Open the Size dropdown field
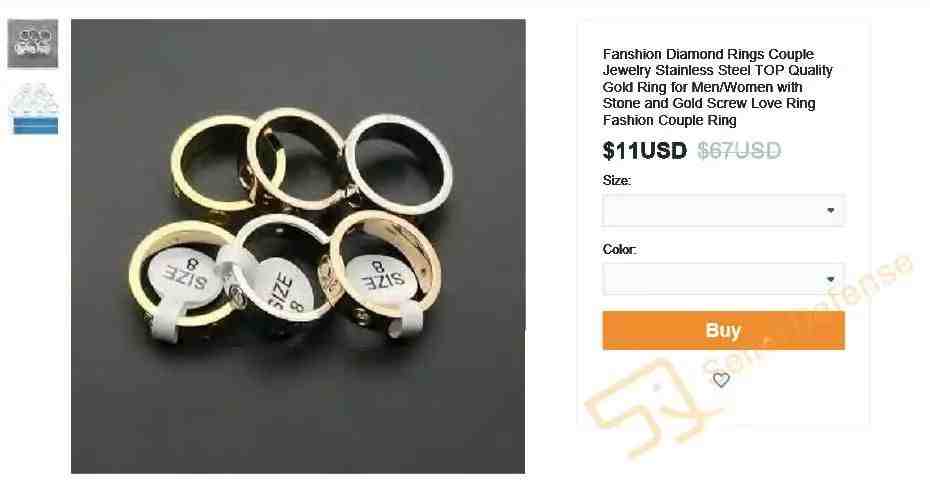 pyautogui.click(x=724, y=210)
